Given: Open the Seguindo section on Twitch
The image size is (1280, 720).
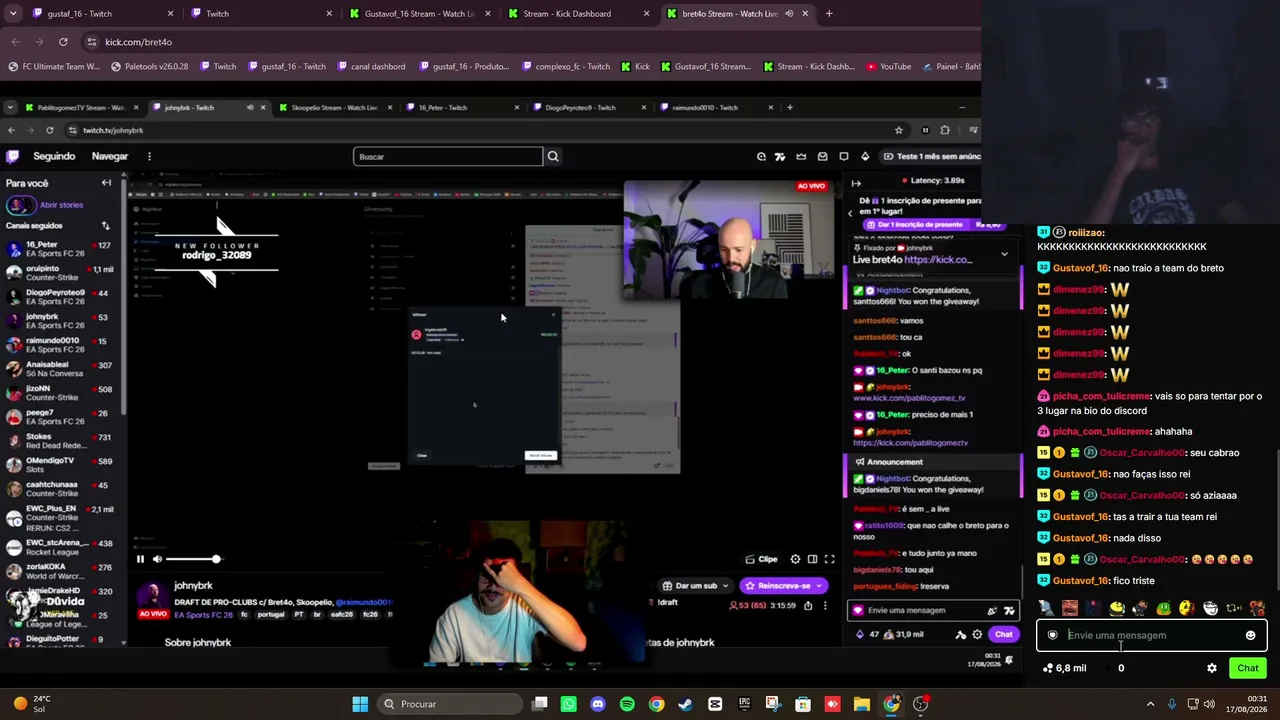Looking at the screenshot, I should coord(54,156).
